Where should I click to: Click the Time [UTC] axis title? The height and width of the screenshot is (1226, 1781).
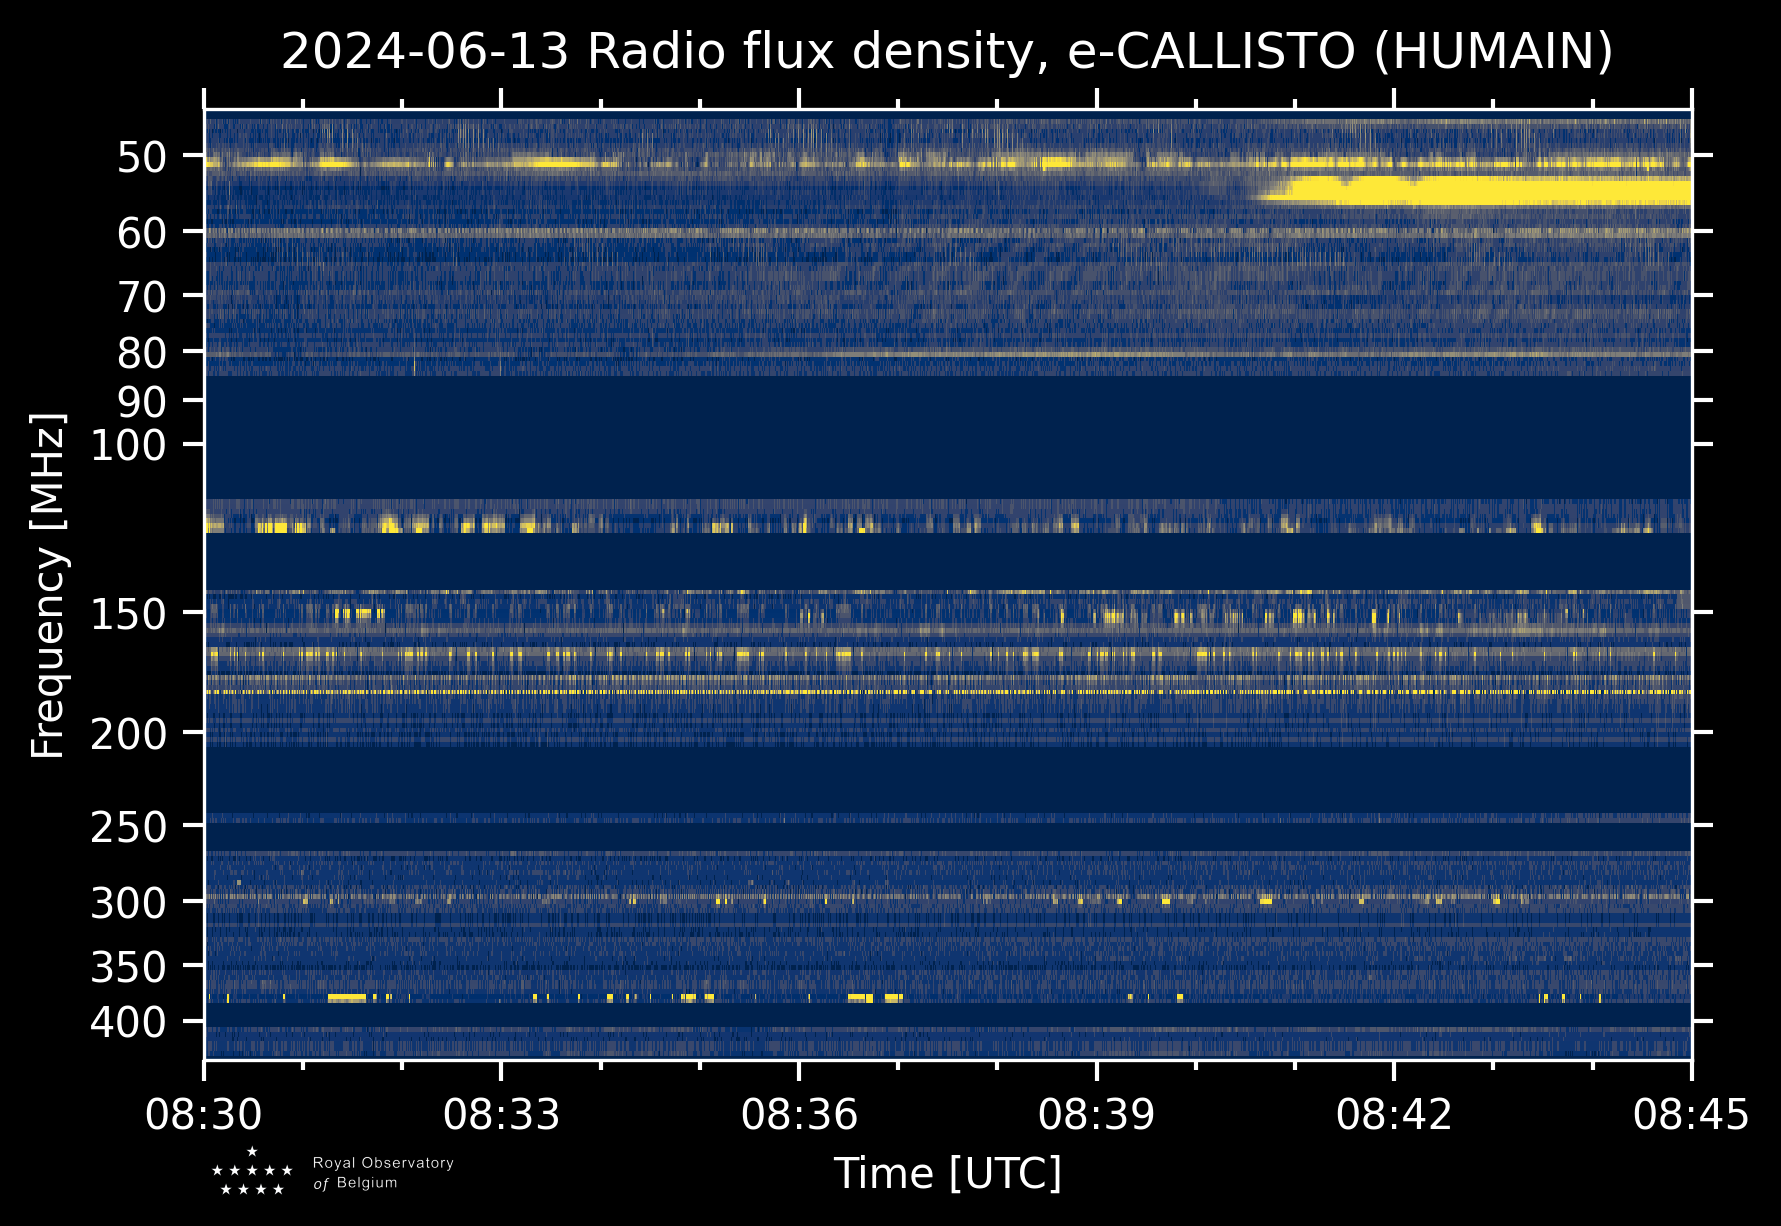947,1173
